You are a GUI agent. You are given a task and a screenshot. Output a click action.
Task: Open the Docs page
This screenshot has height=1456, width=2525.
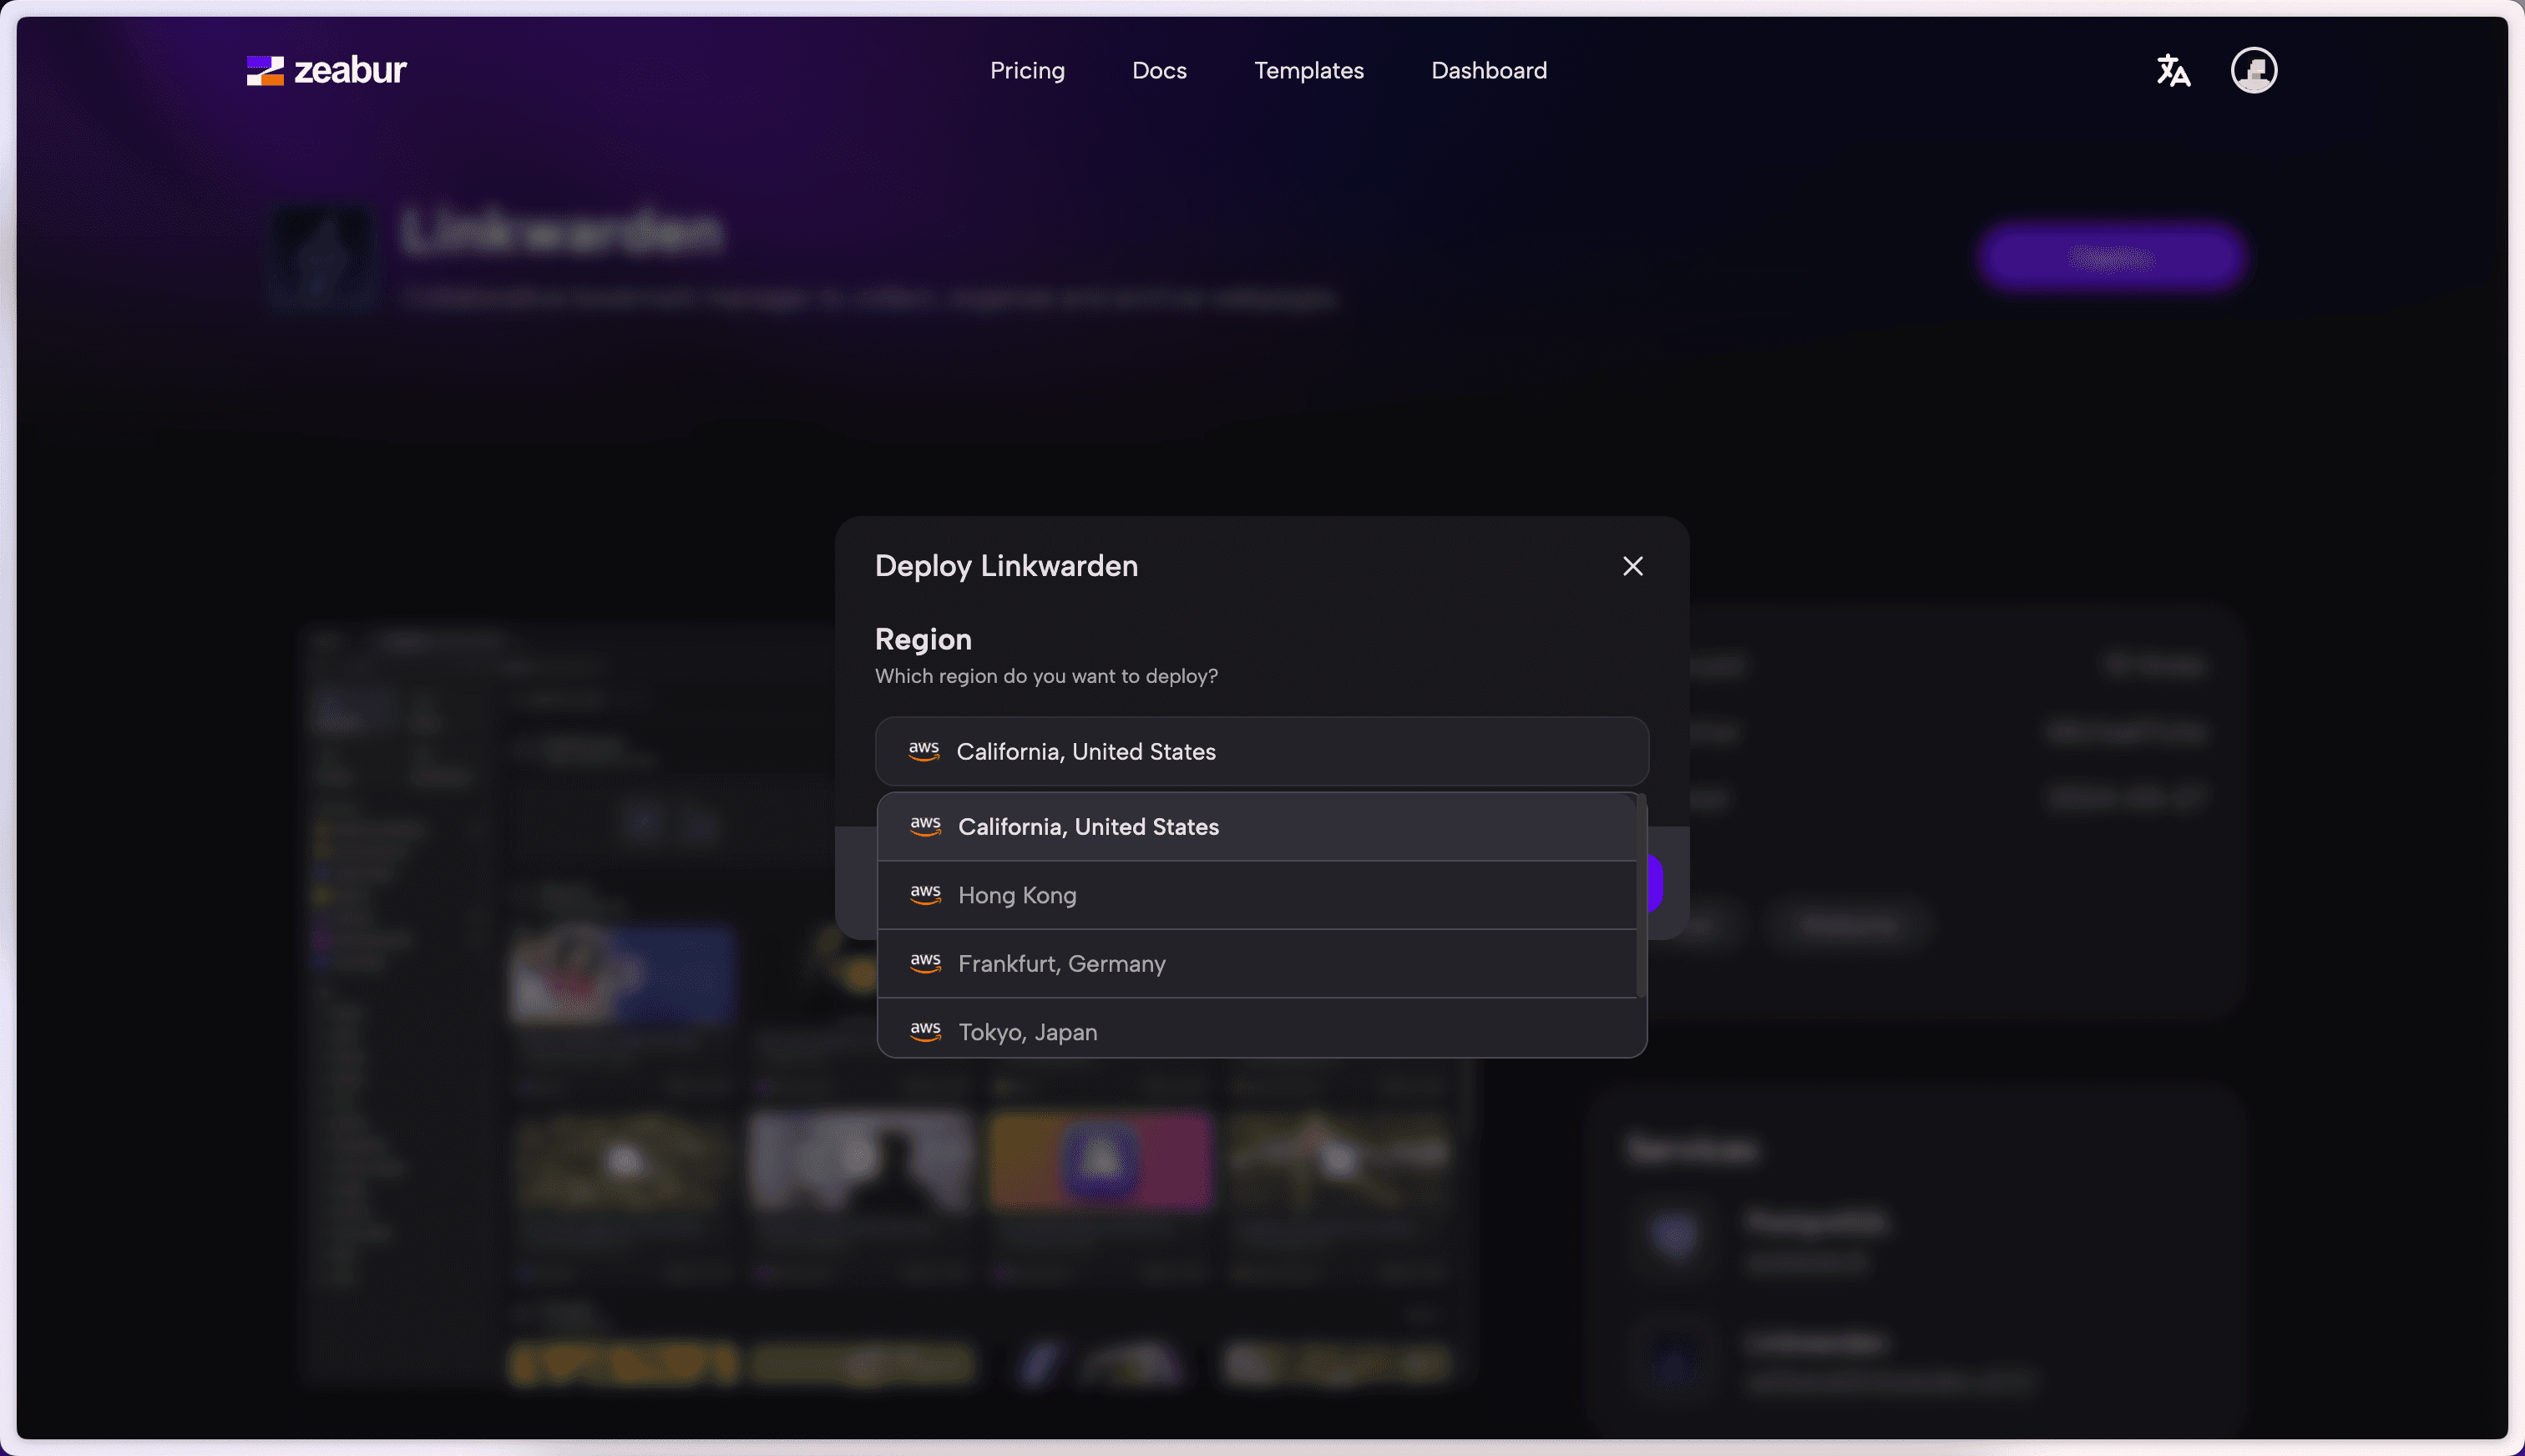click(x=1159, y=70)
